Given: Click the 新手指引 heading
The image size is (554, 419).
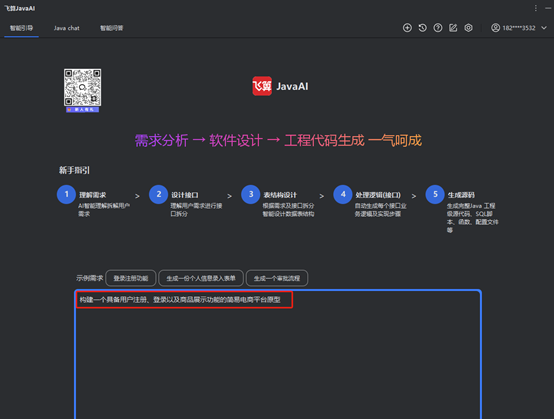Looking at the screenshot, I should [x=74, y=170].
